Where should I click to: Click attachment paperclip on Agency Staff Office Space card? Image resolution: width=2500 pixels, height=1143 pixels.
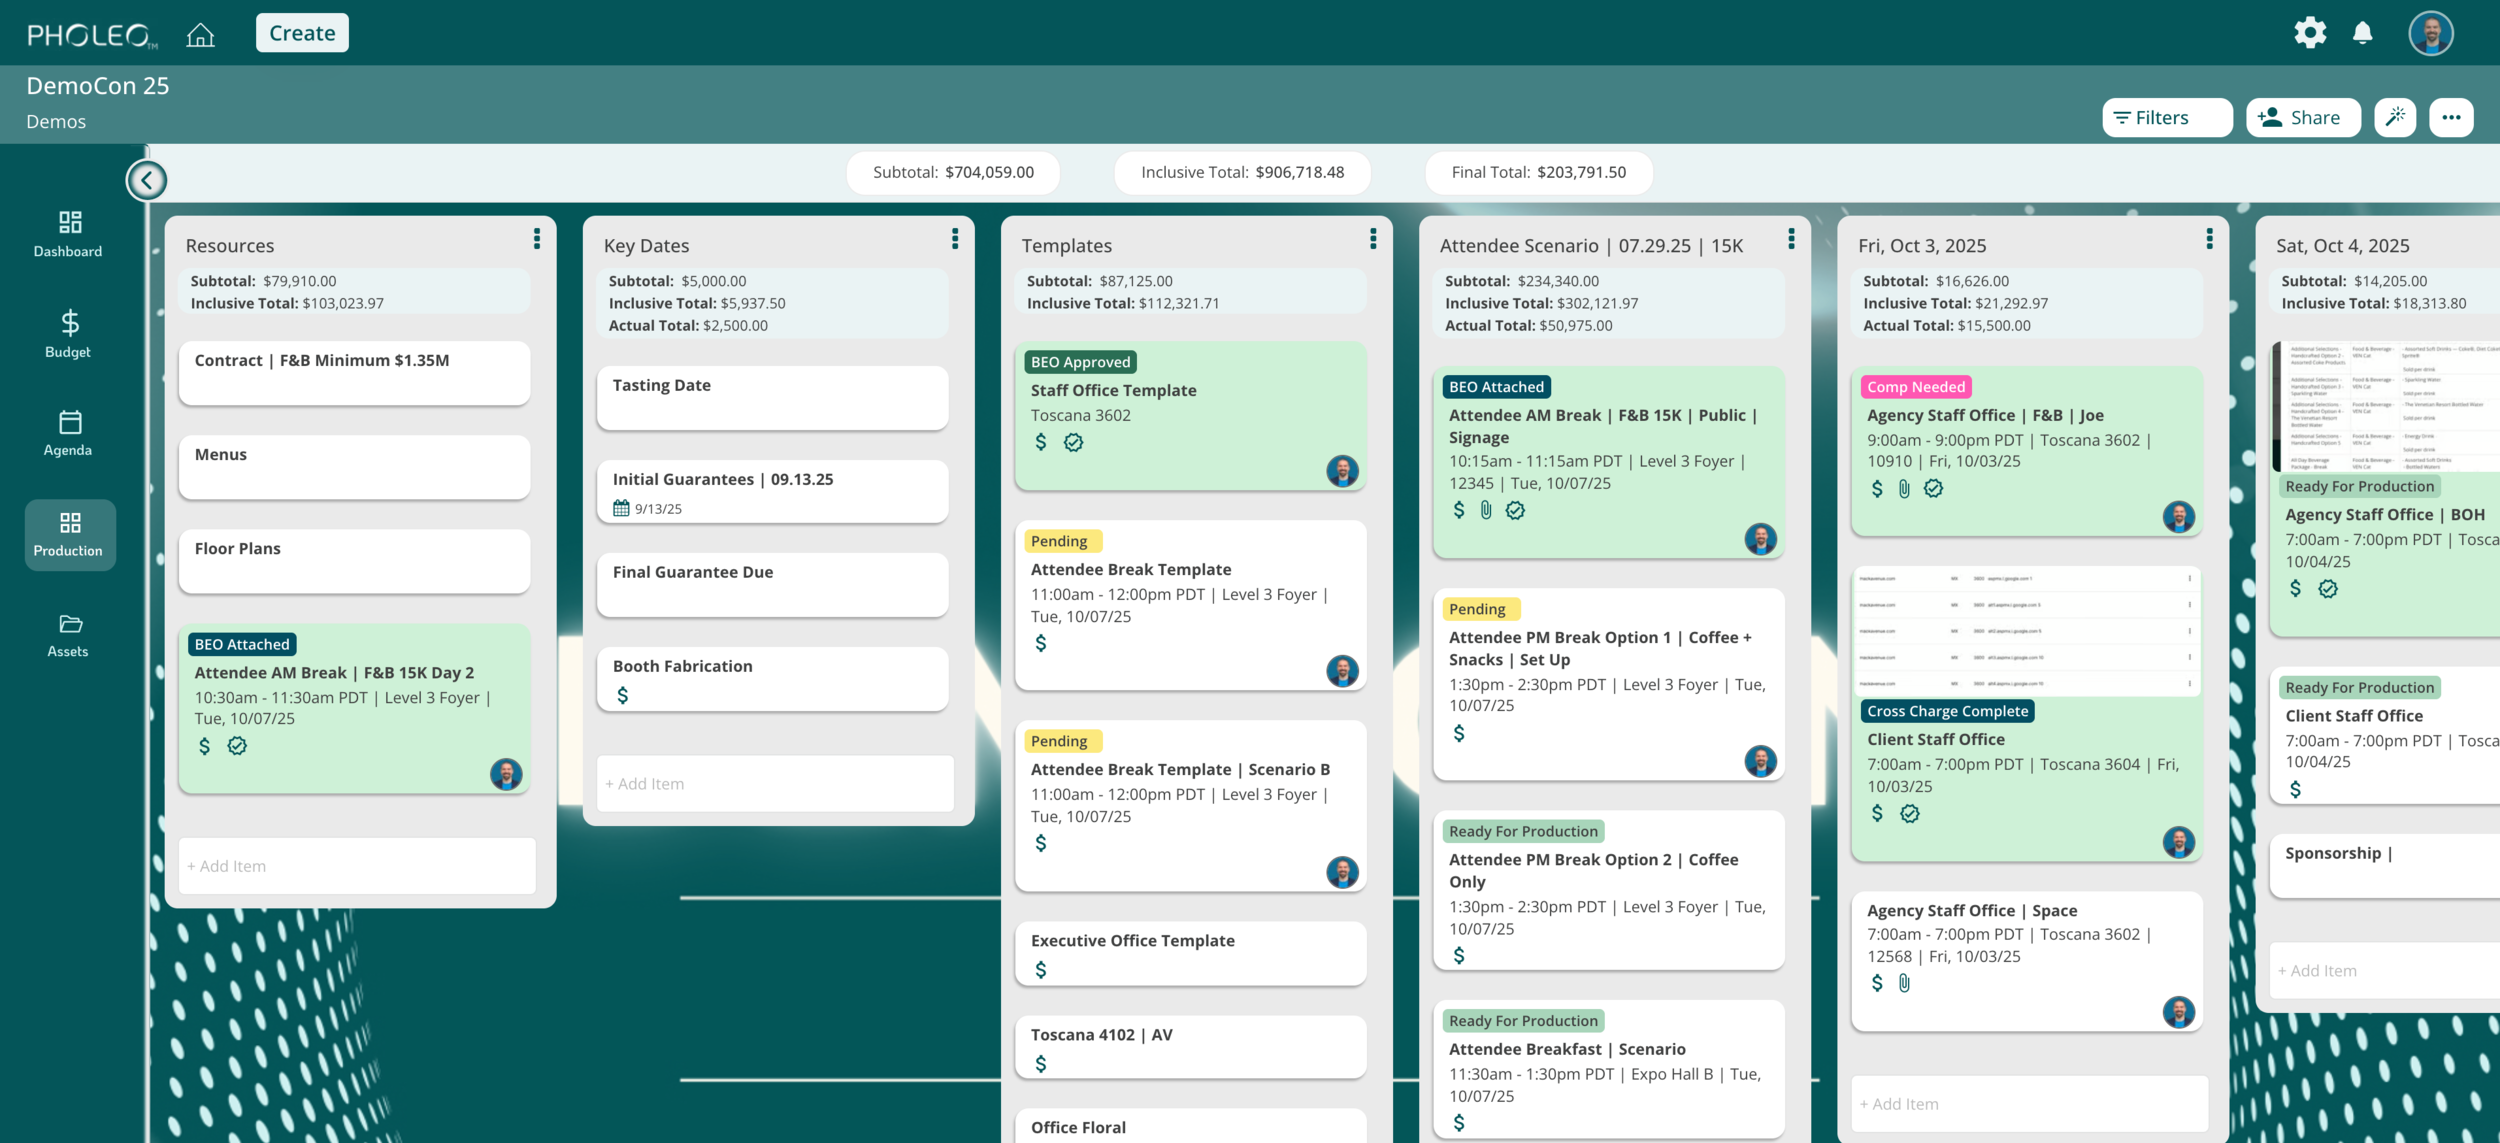[1904, 983]
